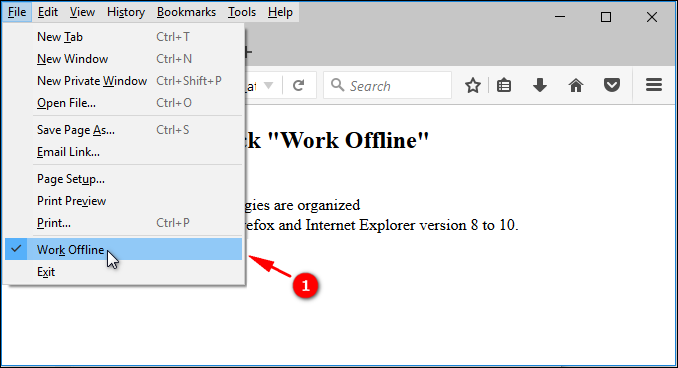This screenshot has height=368, width=678.
Task: Click the search magnifier icon
Action: [337, 85]
